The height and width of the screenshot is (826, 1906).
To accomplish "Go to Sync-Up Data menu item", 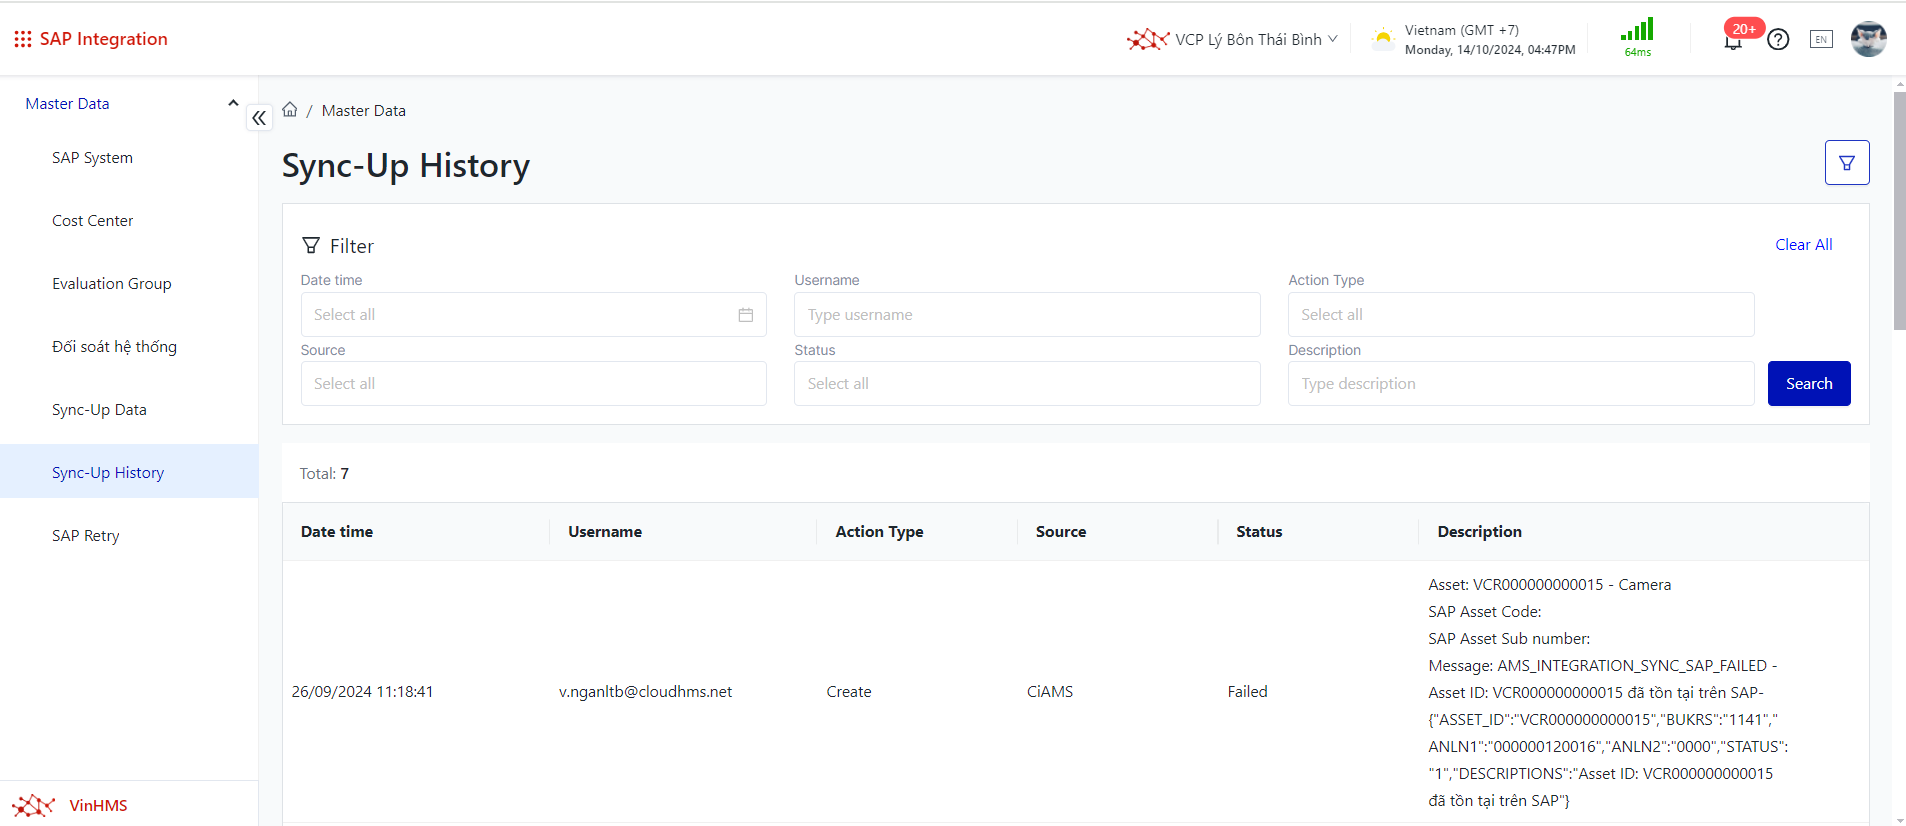I will point(99,410).
